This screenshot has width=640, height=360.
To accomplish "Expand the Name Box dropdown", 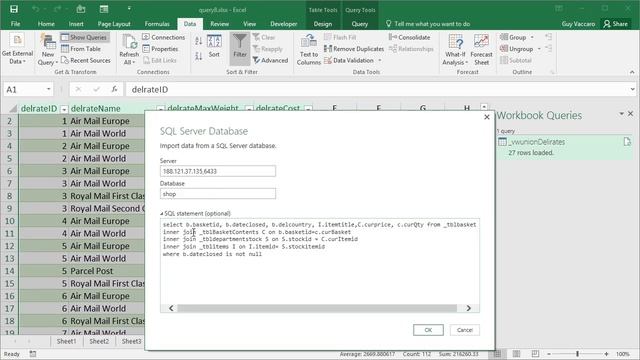I will [x=49, y=89].
